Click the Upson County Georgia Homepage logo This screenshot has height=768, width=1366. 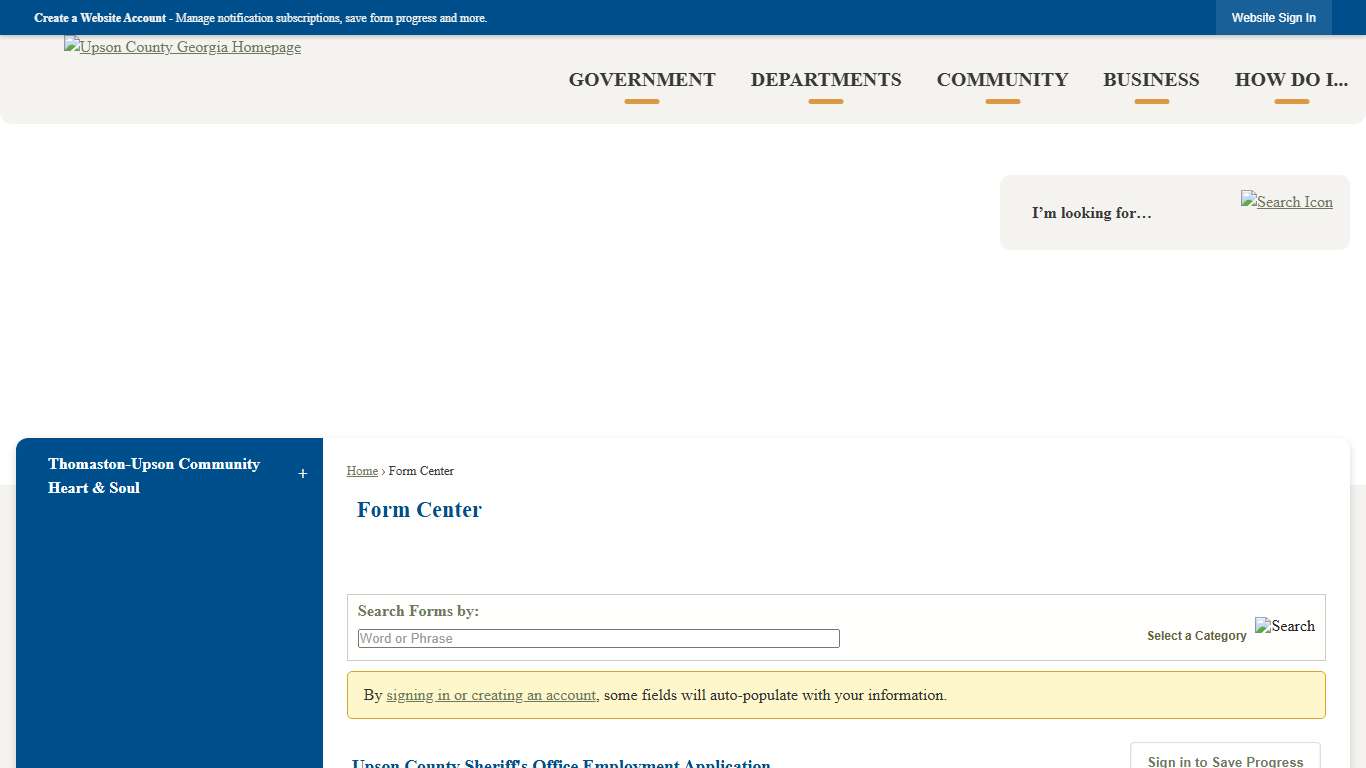coord(182,46)
